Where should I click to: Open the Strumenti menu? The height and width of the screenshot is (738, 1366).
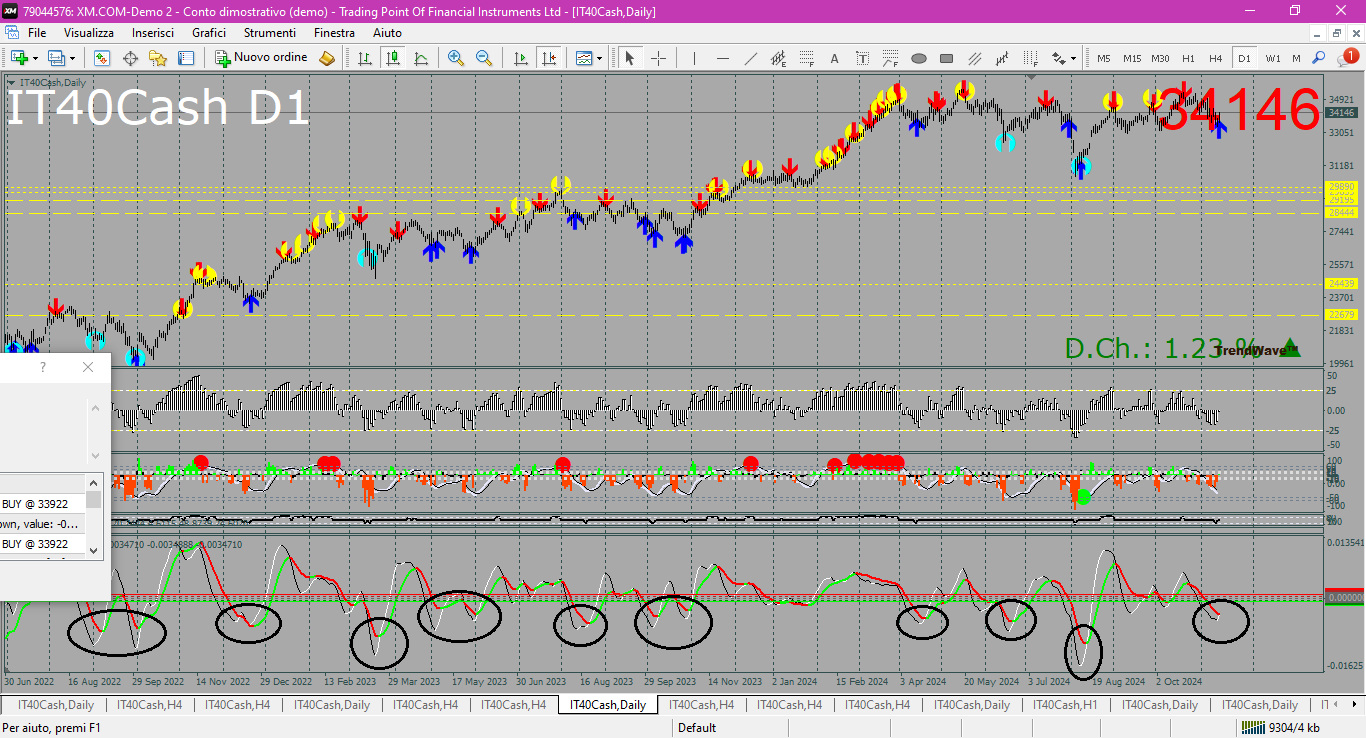click(x=270, y=33)
